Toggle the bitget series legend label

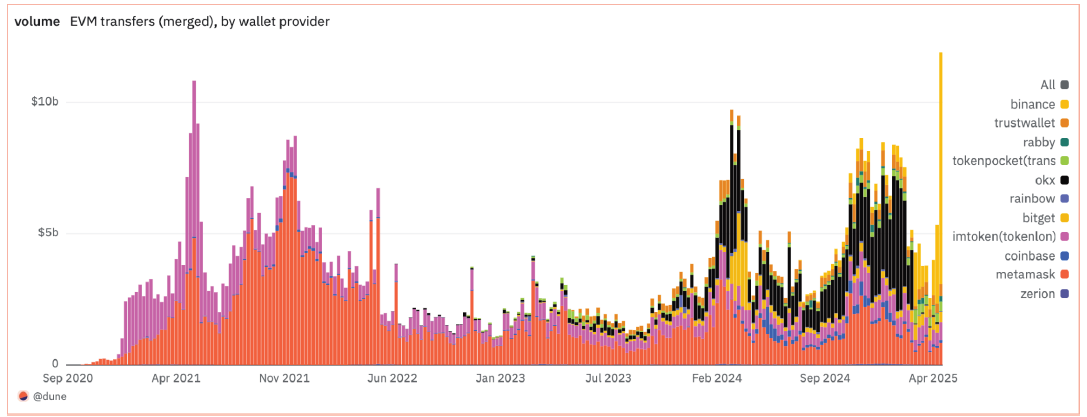click(x=1038, y=218)
